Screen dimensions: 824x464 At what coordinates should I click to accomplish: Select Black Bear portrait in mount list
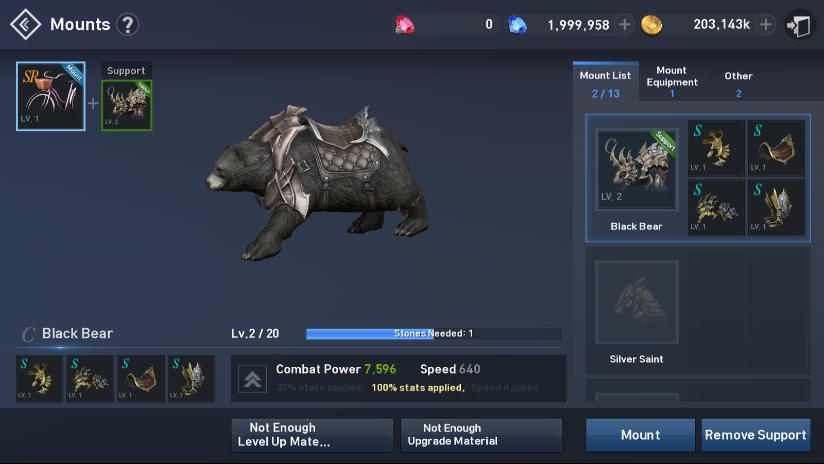point(636,169)
